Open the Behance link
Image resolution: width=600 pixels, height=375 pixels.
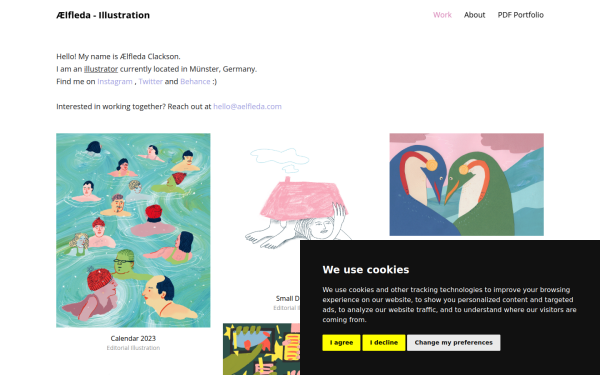[x=195, y=82]
